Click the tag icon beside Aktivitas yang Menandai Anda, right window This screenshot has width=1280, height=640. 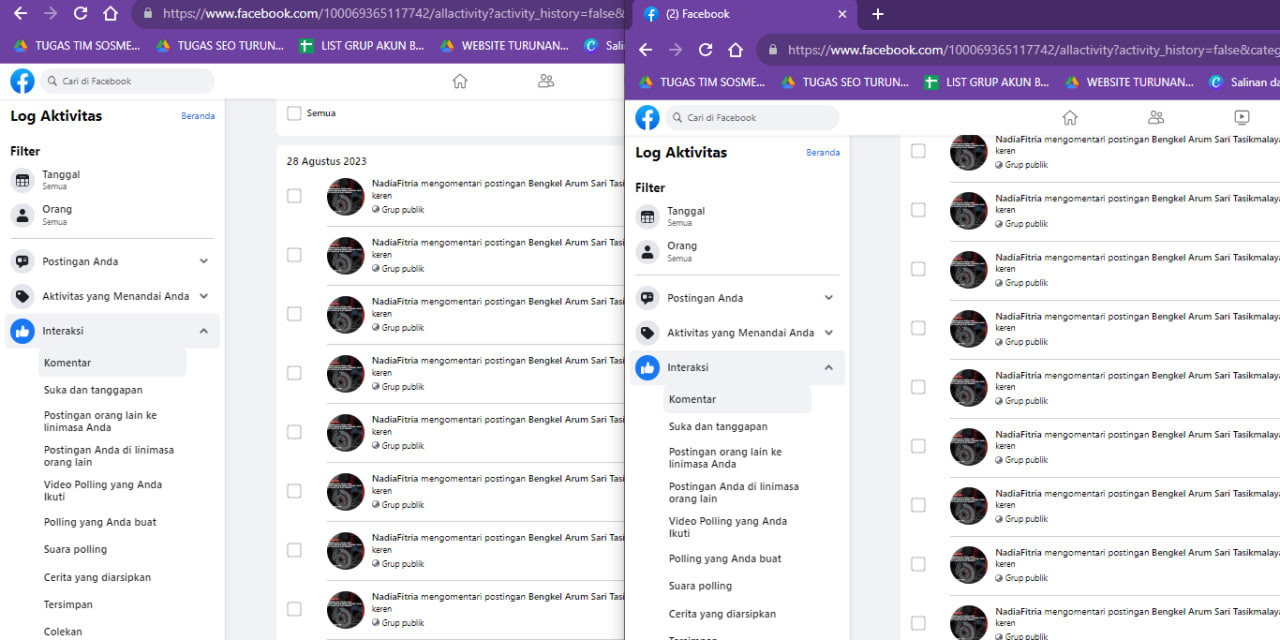point(647,333)
